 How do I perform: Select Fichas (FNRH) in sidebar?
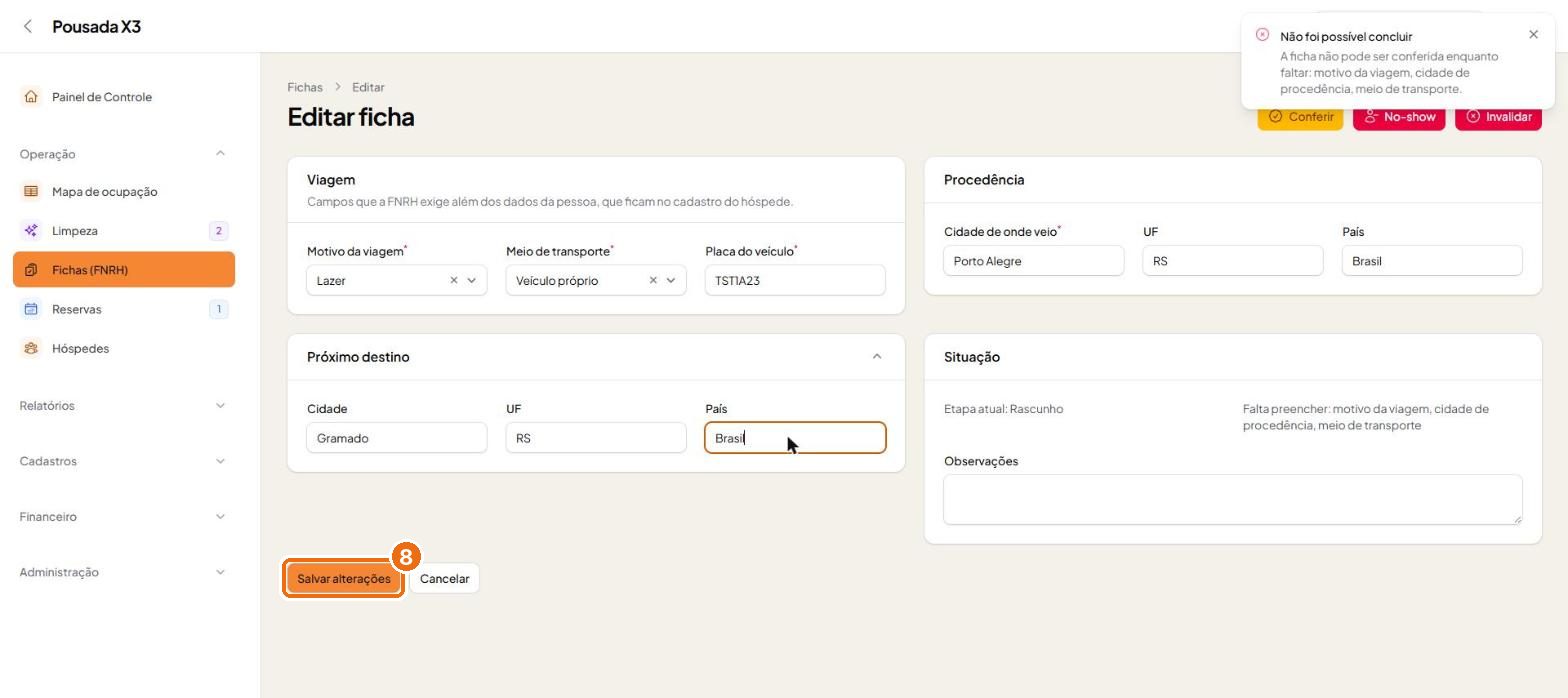point(124,270)
